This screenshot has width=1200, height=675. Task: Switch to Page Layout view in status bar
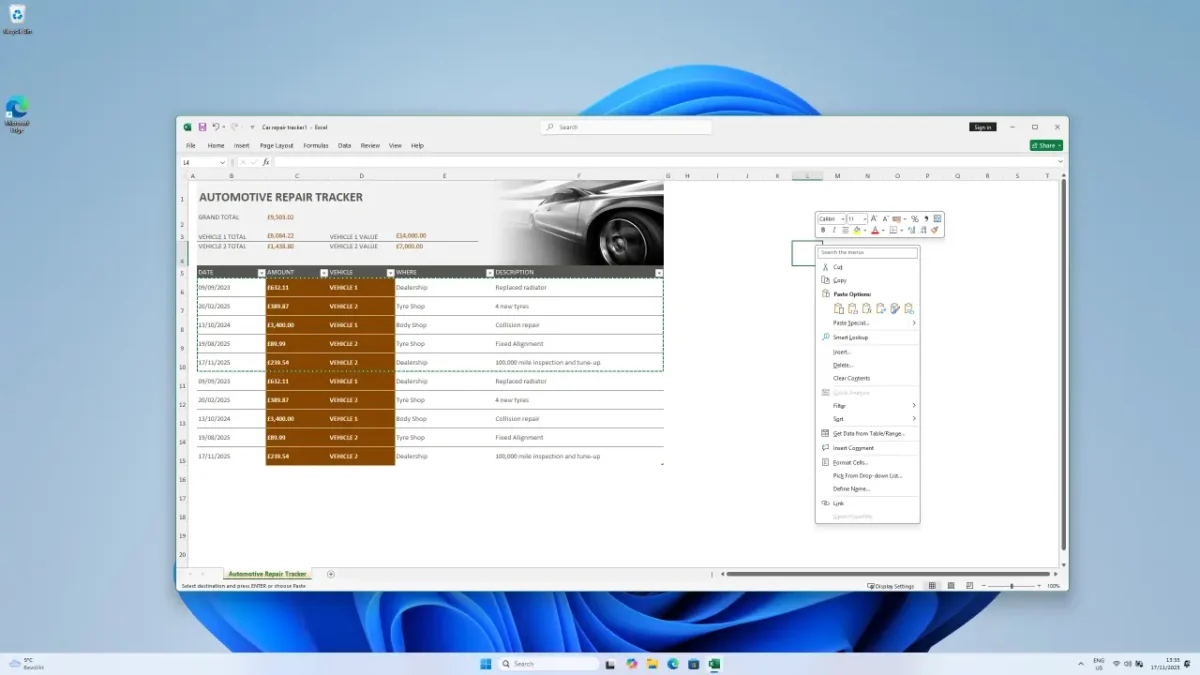pyautogui.click(x=950, y=586)
